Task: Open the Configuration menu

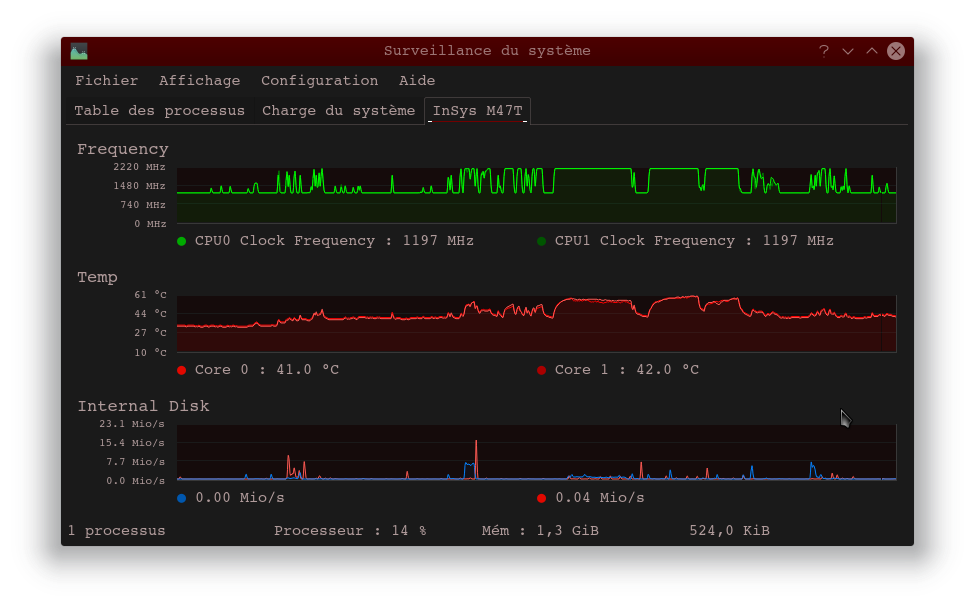Action: tap(320, 81)
